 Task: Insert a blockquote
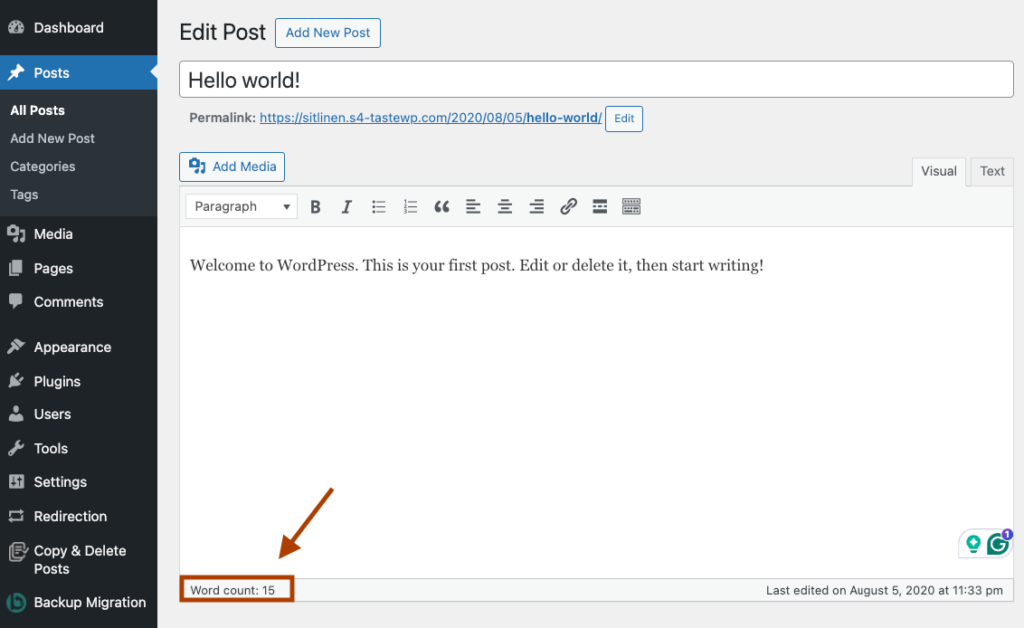(x=441, y=206)
